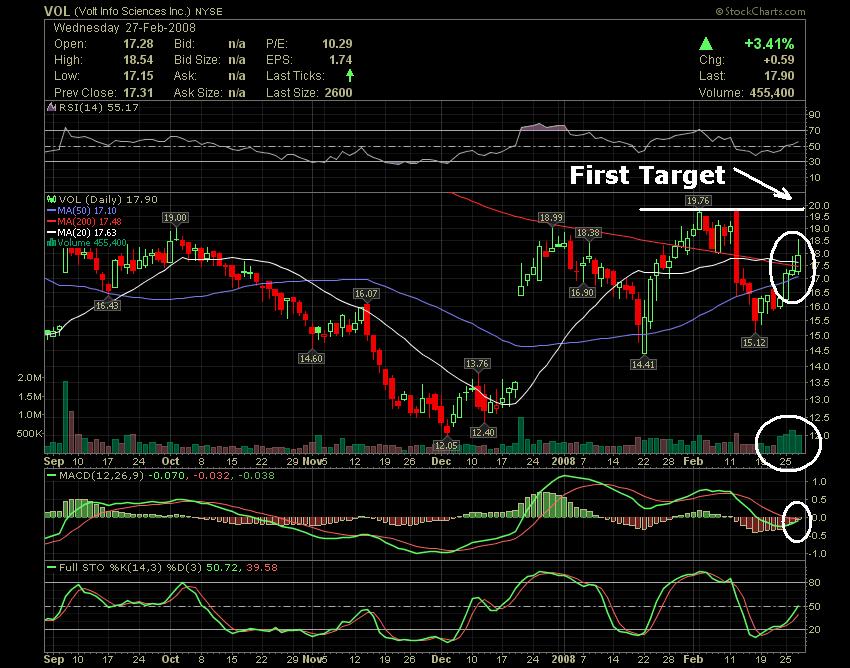Click the MA(20) 17.63 legend text
Screen dimensions: 850x668
87,232
